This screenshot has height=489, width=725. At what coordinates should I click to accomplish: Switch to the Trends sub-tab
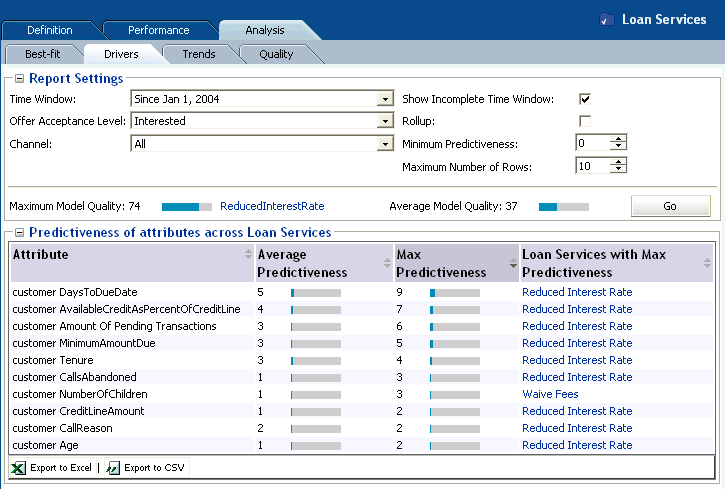[198, 54]
